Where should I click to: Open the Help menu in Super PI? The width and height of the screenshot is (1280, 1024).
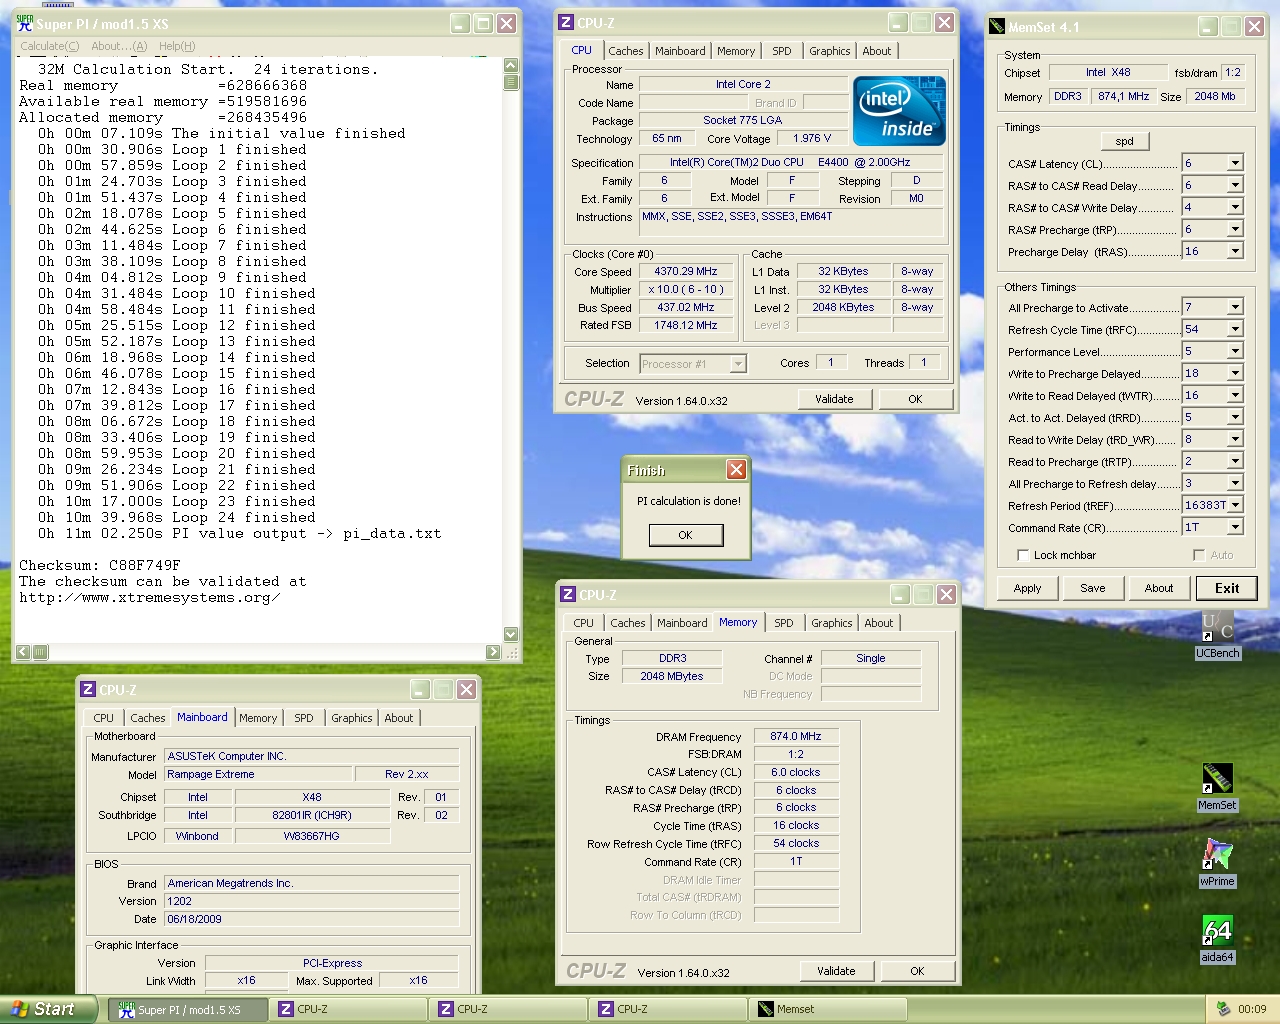[x=177, y=46]
